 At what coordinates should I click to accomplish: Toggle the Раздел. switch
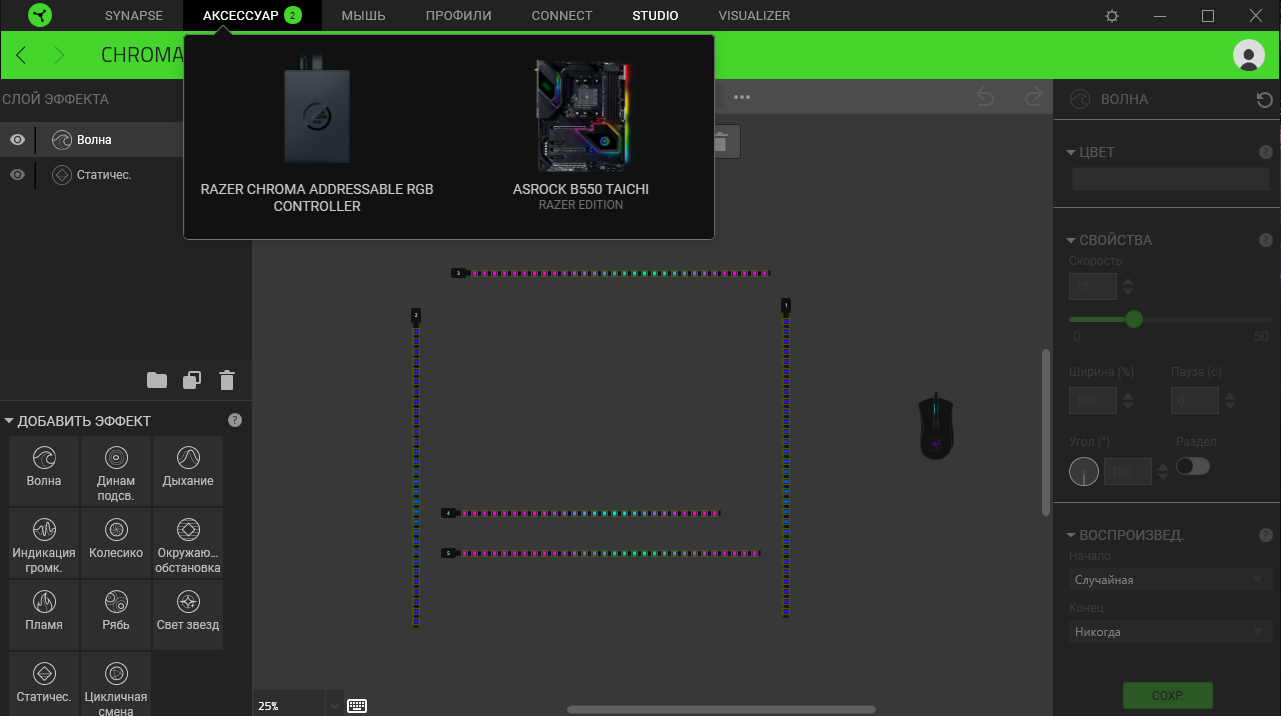[1193, 466]
